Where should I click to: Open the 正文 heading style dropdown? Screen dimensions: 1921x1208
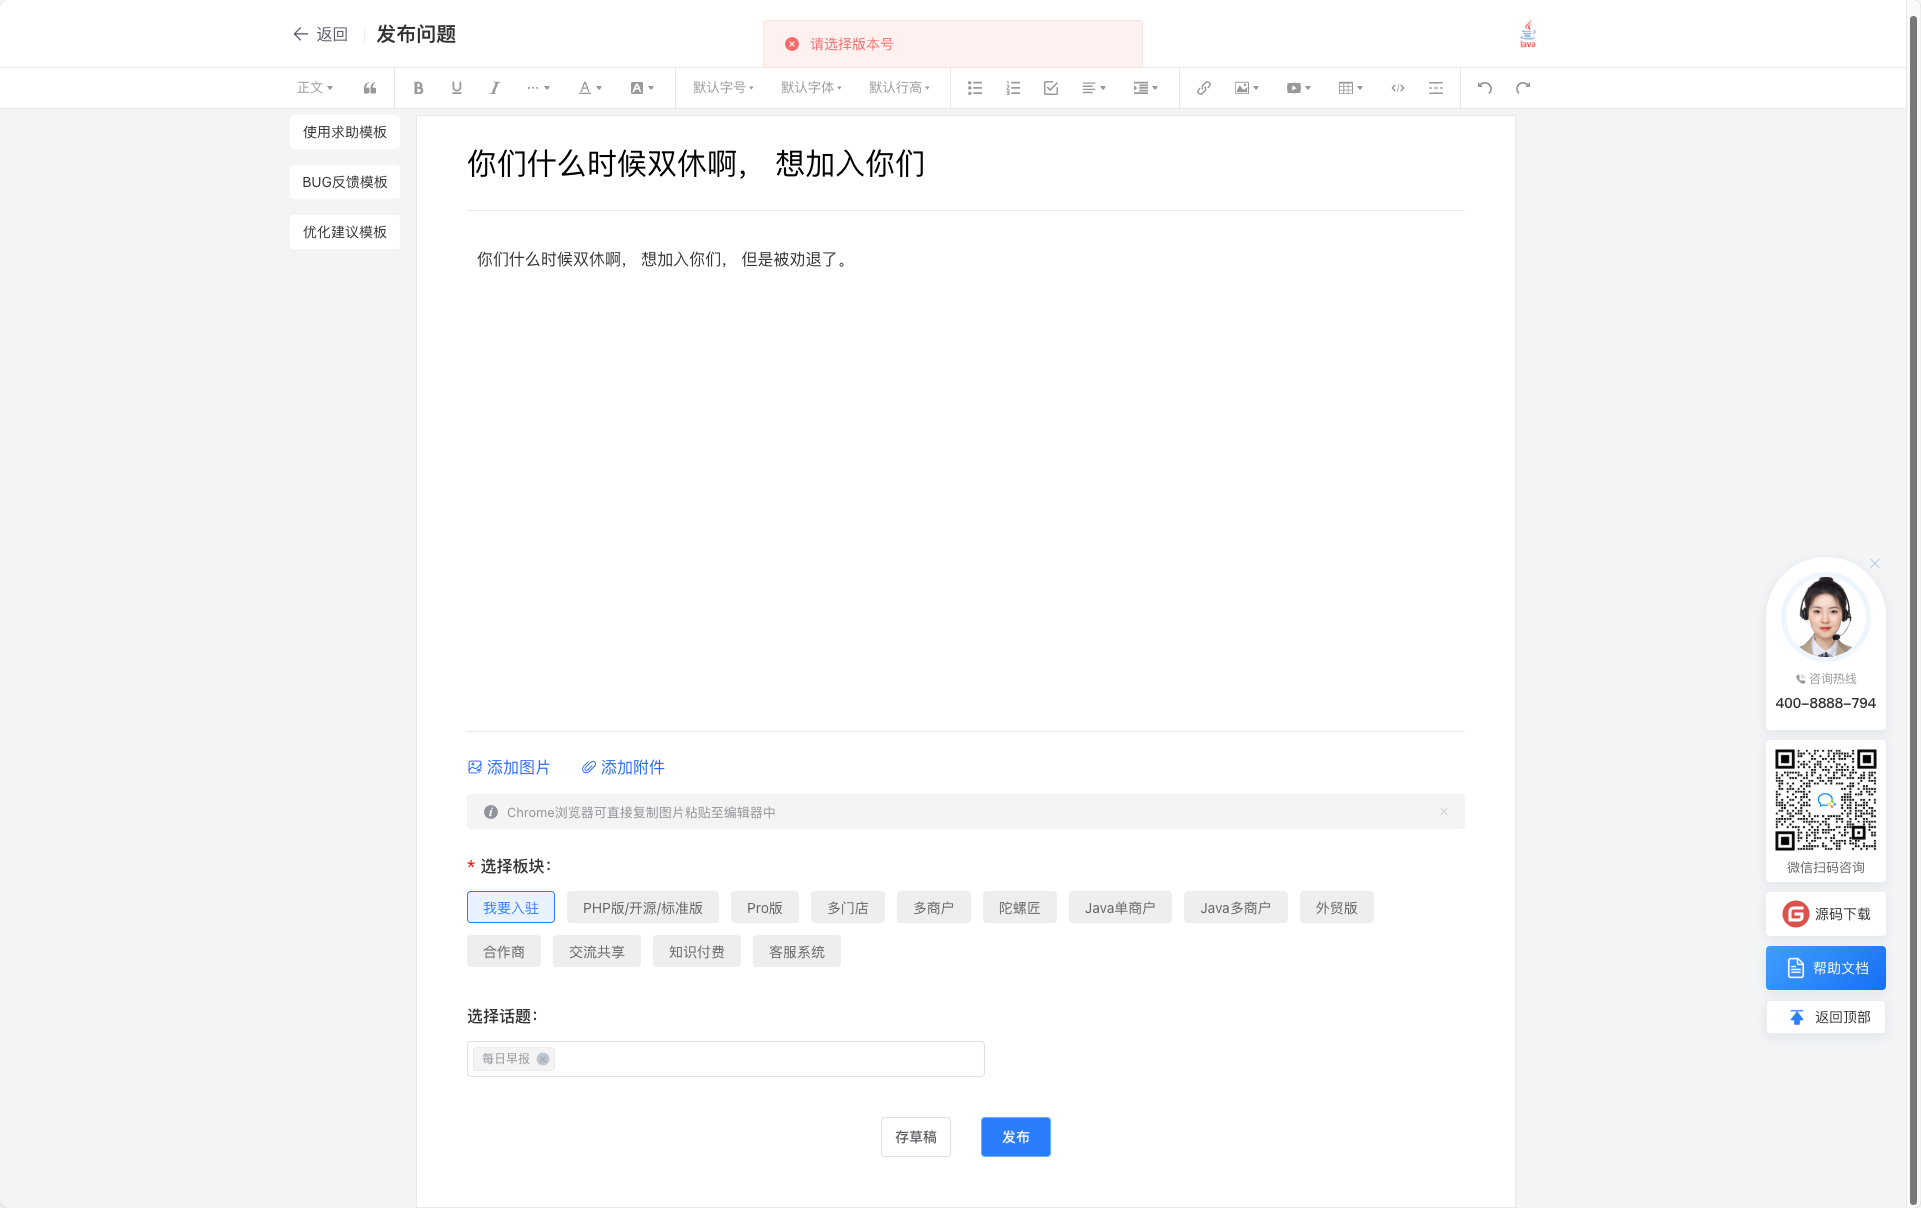pyautogui.click(x=315, y=88)
